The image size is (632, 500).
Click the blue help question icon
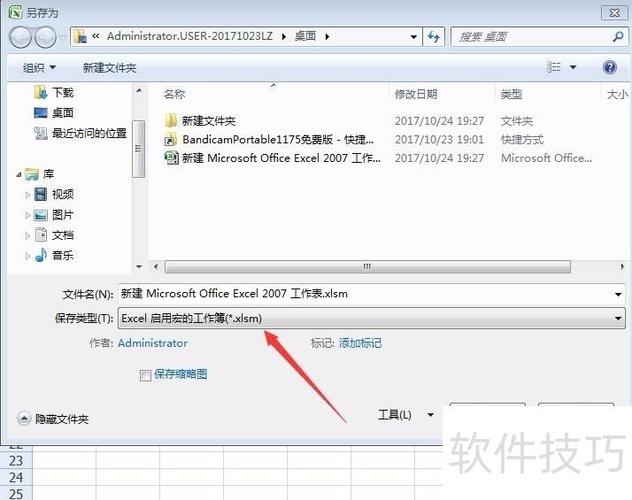pos(609,67)
